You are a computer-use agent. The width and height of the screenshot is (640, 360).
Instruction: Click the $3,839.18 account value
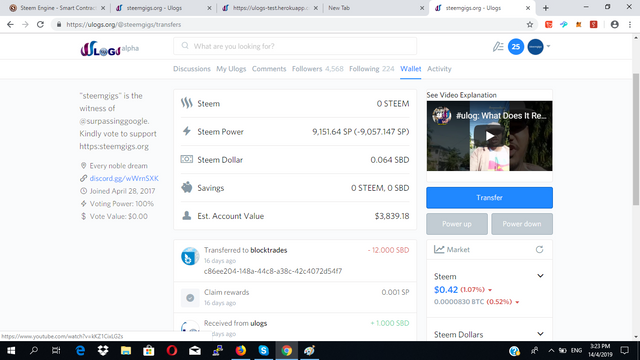[392, 216]
